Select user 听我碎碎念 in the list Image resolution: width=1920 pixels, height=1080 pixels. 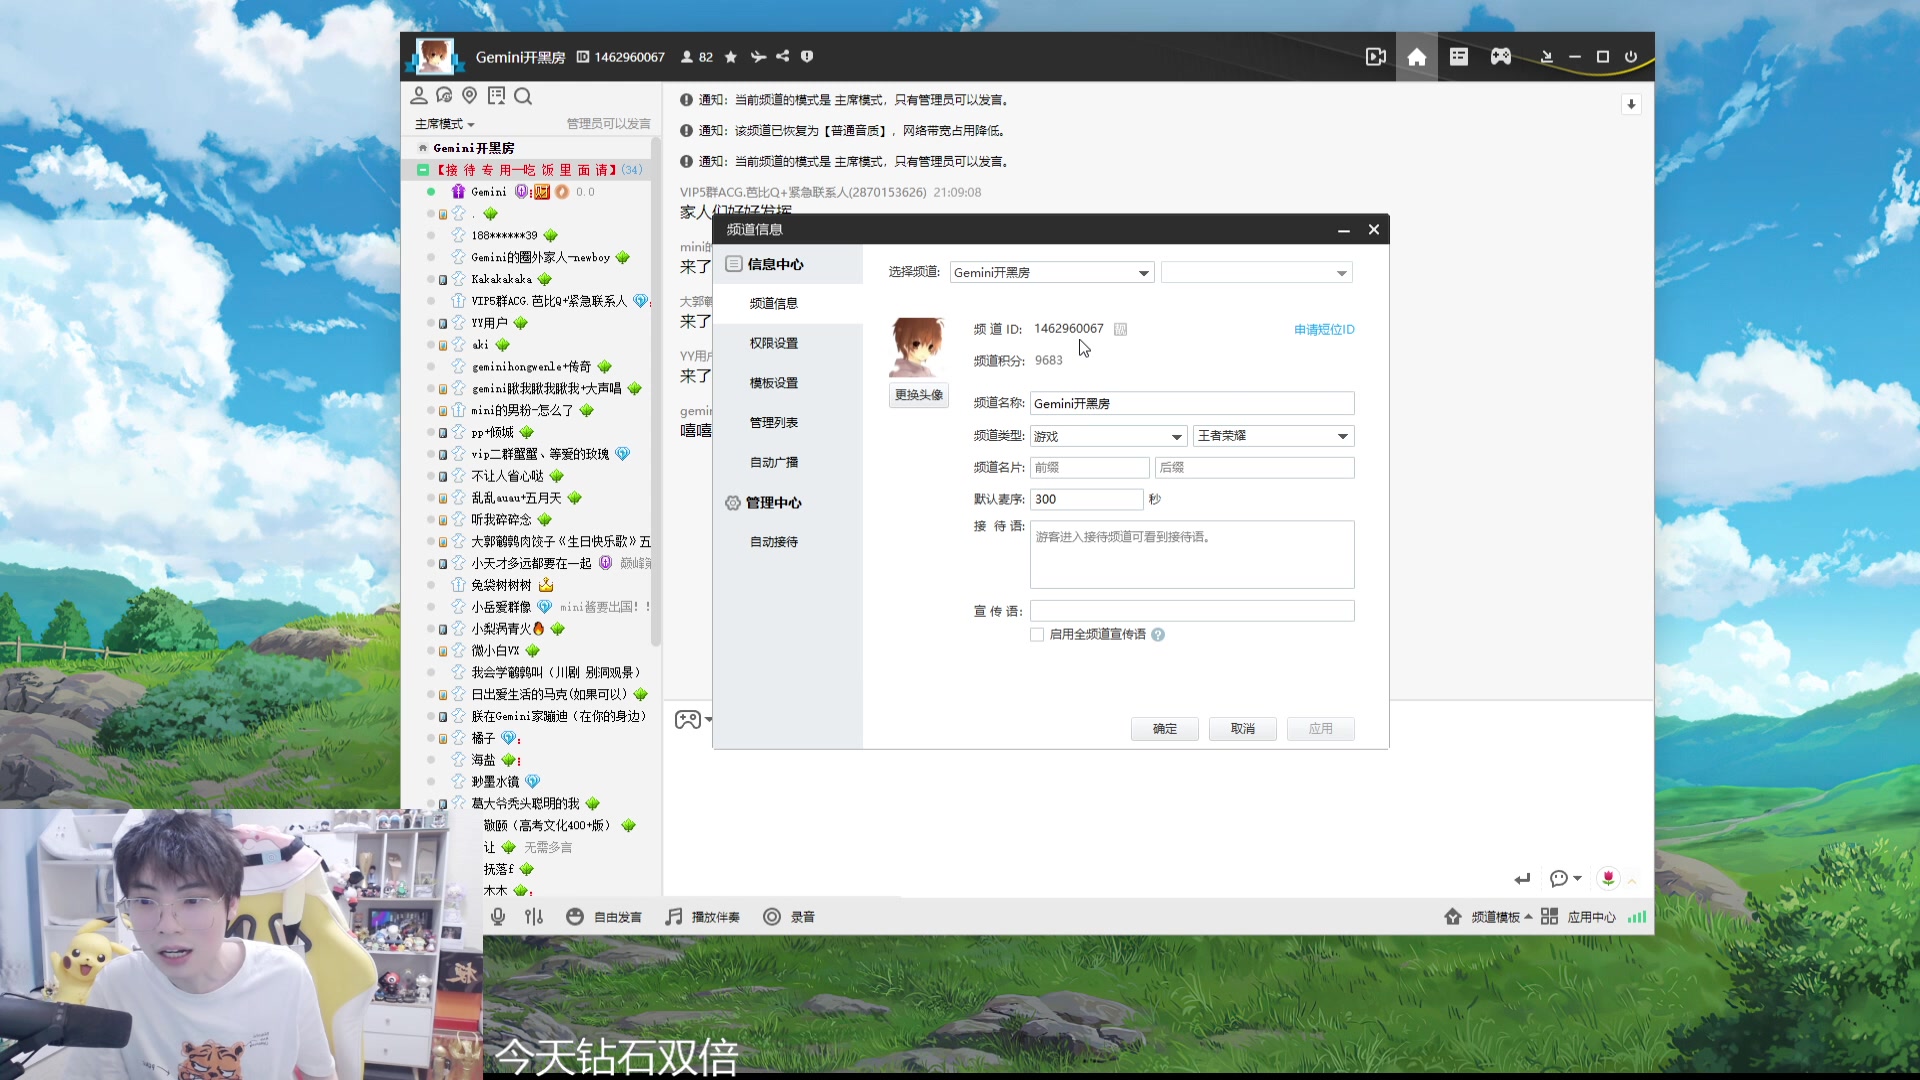coord(502,520)
